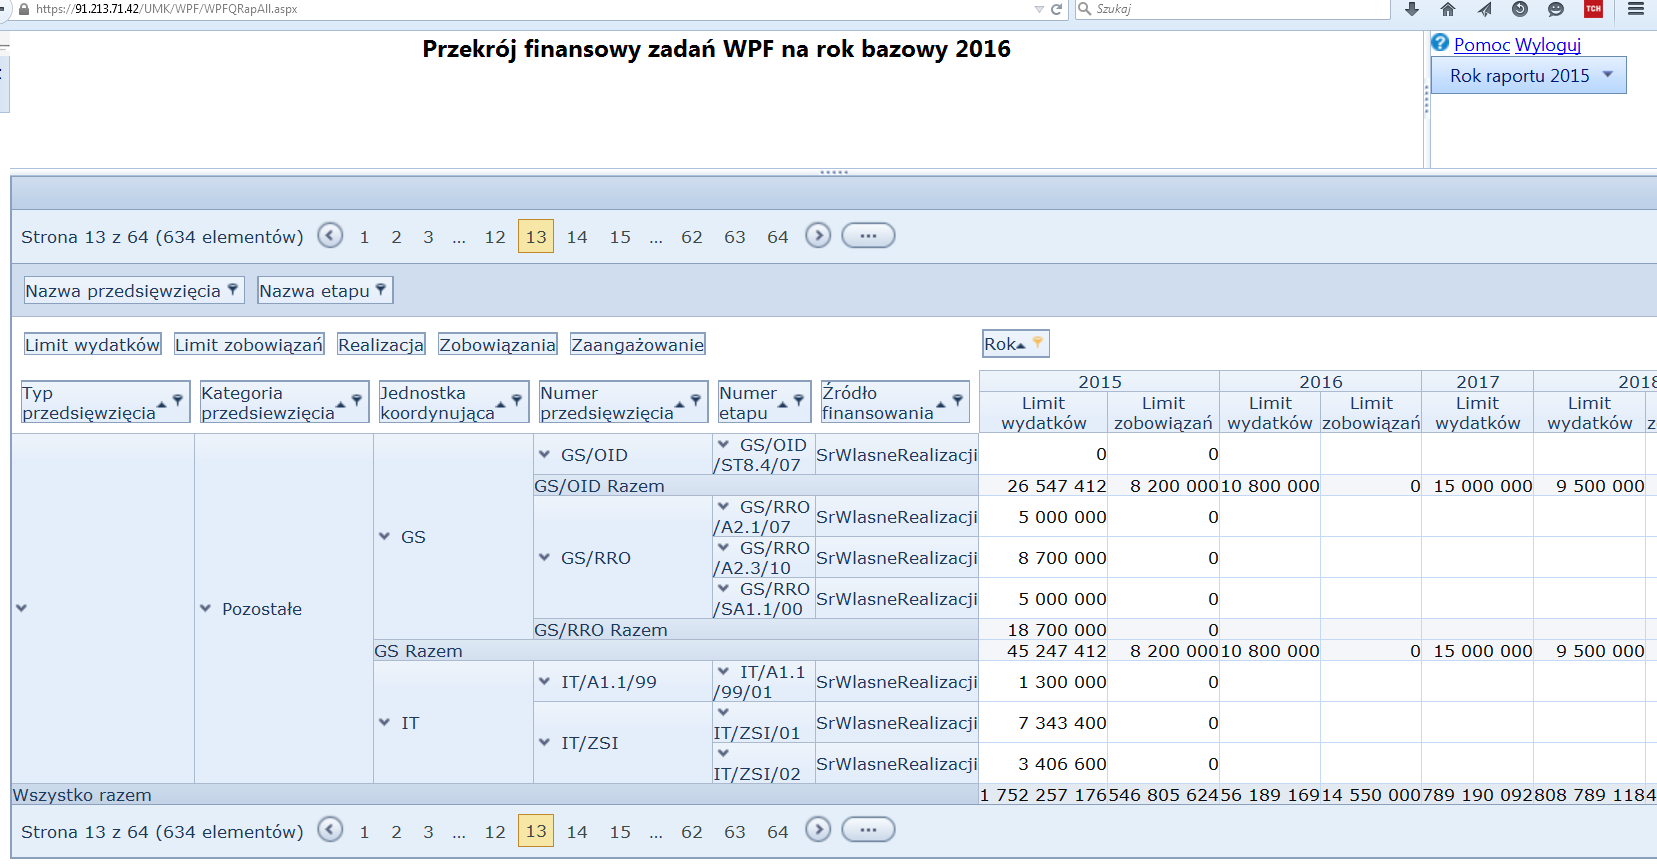The width and height of the screenshot is (1657, 865).
Task: Open filter for Nazwa etapu field
Action: (381, 289)
